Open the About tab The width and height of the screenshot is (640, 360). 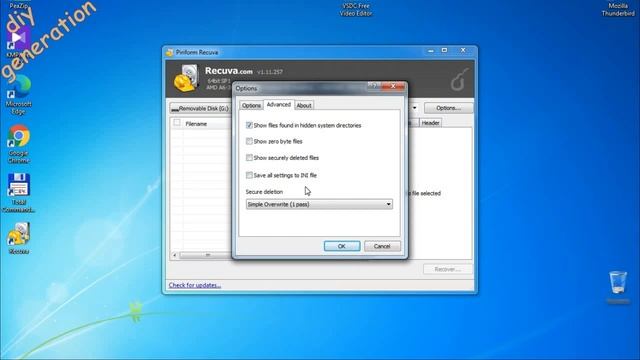tap(304, 105)
